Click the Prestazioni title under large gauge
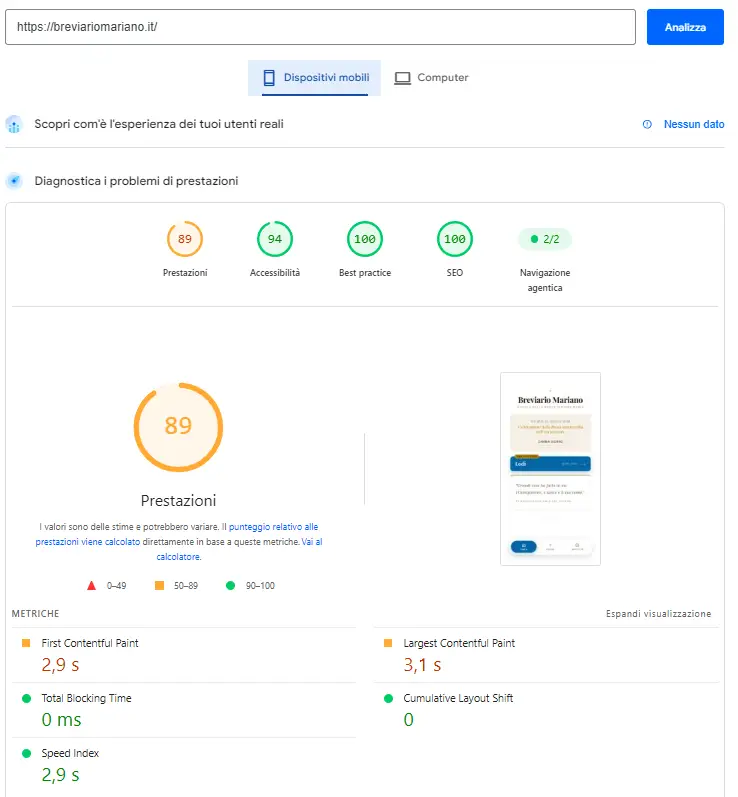The width and height of the screenshot is (738, 797). pyautogui.click(x=178, y=501)
